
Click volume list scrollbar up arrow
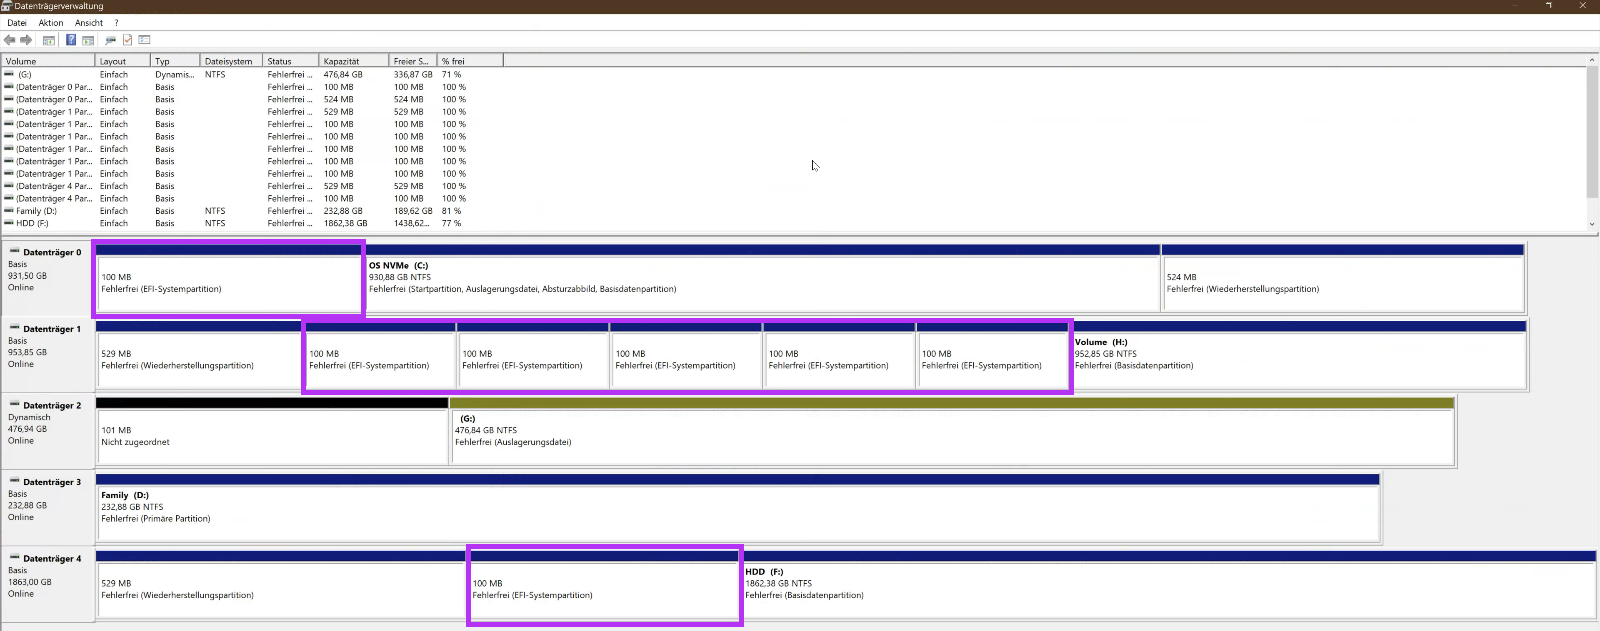[x=1592, y=61]
